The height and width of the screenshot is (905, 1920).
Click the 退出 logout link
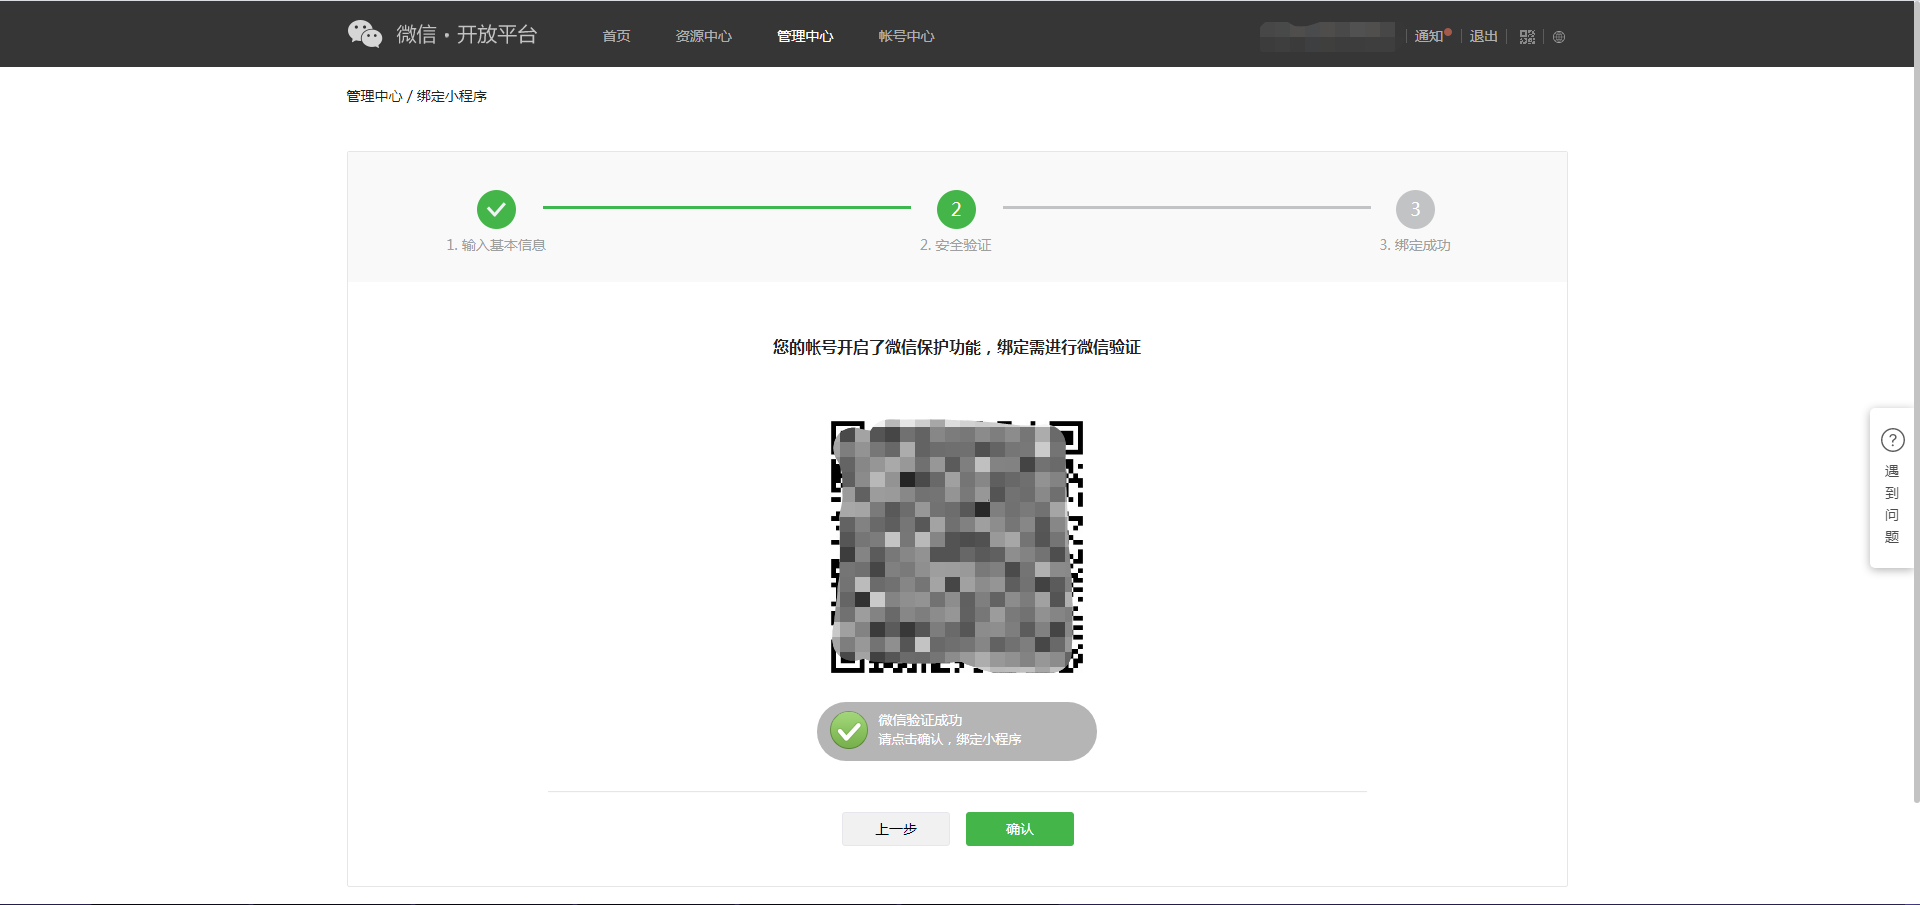tap(1483, 36)
